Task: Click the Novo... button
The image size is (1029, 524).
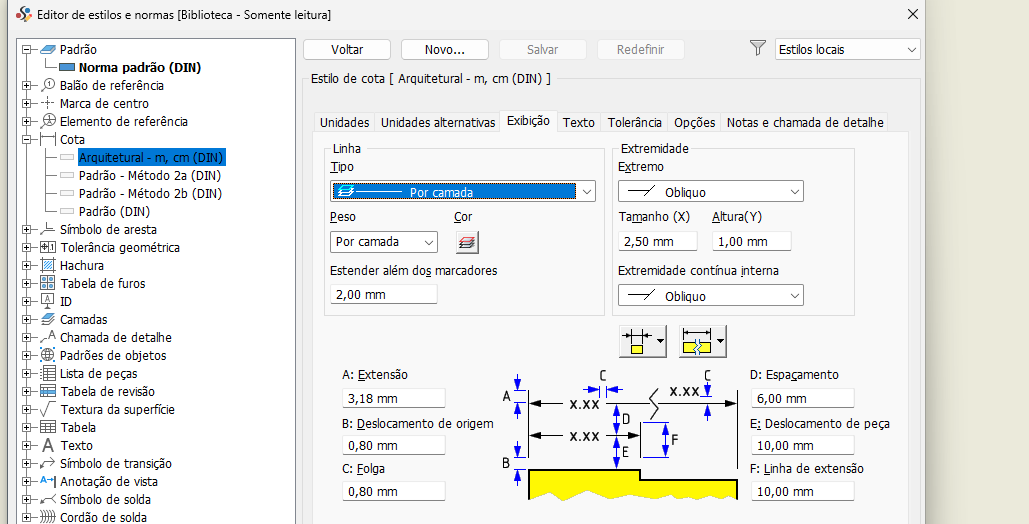Action: [x=445, y=49]
